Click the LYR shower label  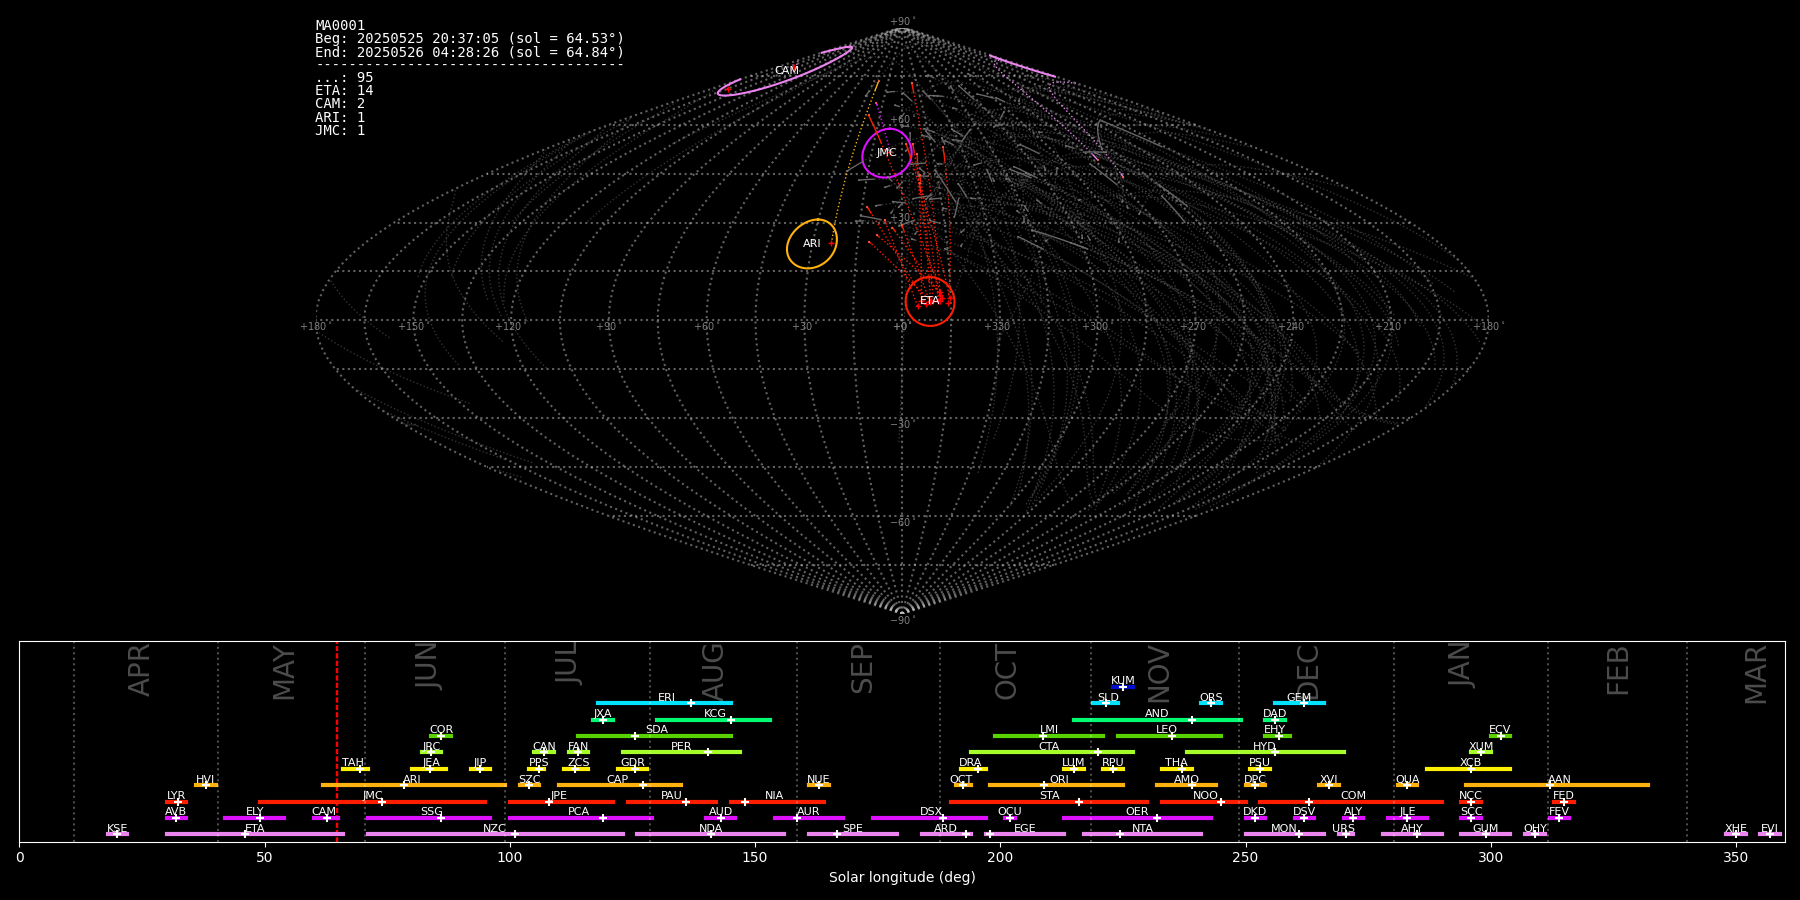click(x=176, y=796)
